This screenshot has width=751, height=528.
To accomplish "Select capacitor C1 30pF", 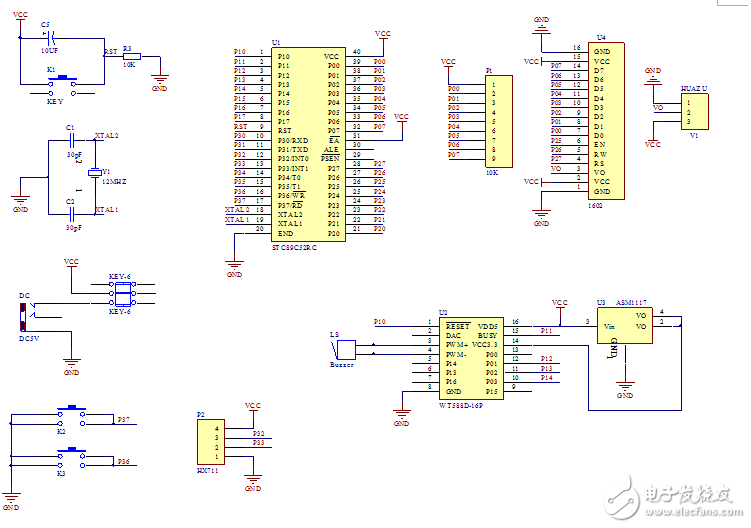I will (x=72, y=141).
